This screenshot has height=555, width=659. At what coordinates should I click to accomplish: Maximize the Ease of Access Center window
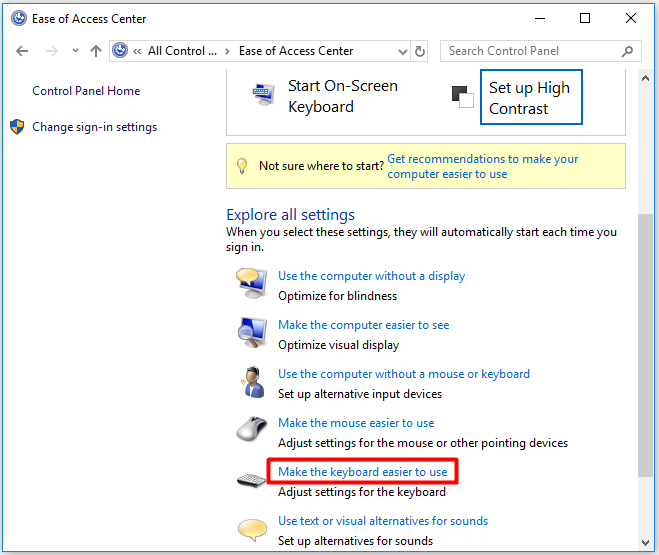585,18
